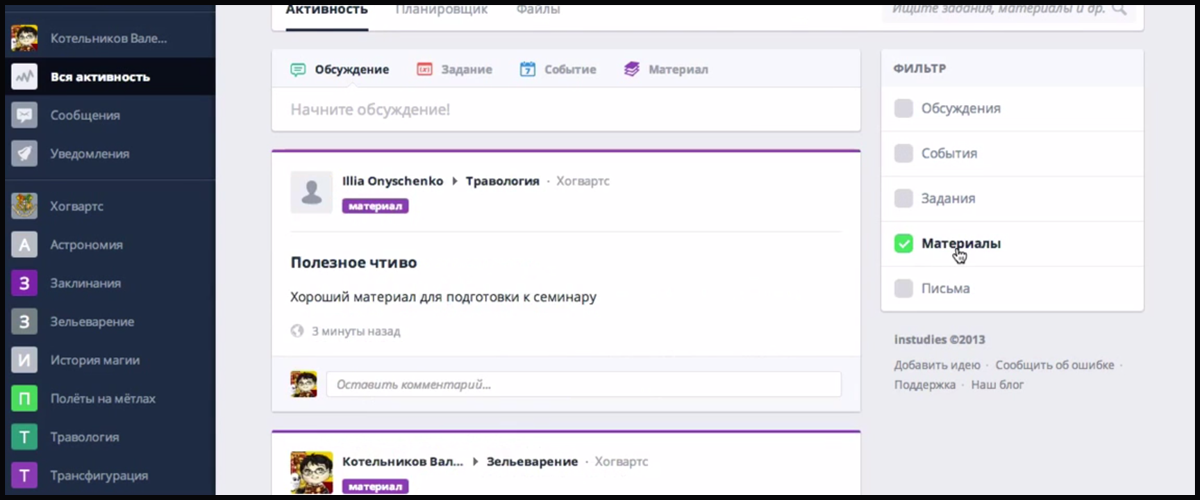Open the Сообщения messages icon in sidebar
Screen dimensions: 1200x500
pyautogui.click(x=25, y=115)
